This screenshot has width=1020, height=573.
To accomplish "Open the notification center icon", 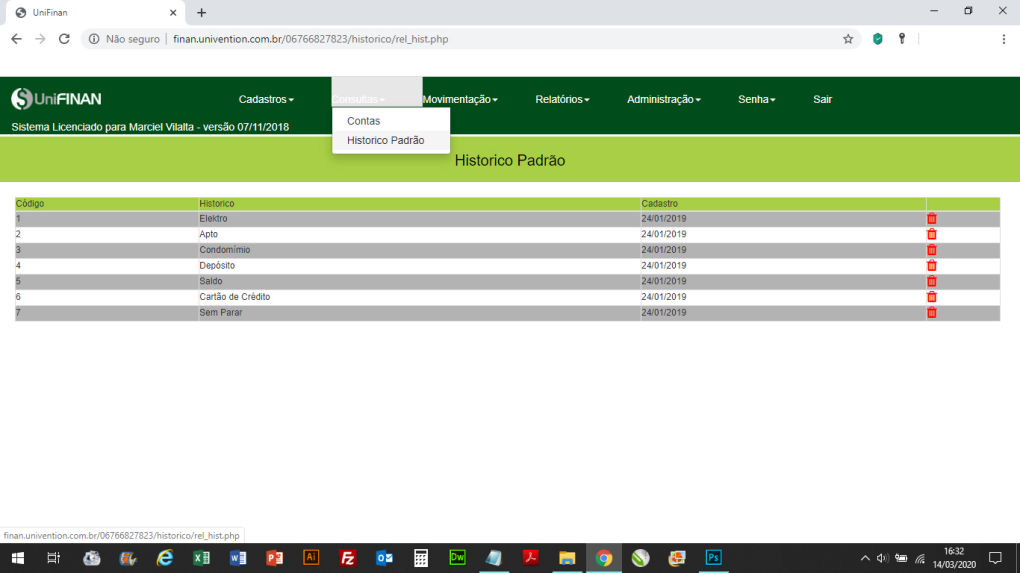I will point(995,558).
